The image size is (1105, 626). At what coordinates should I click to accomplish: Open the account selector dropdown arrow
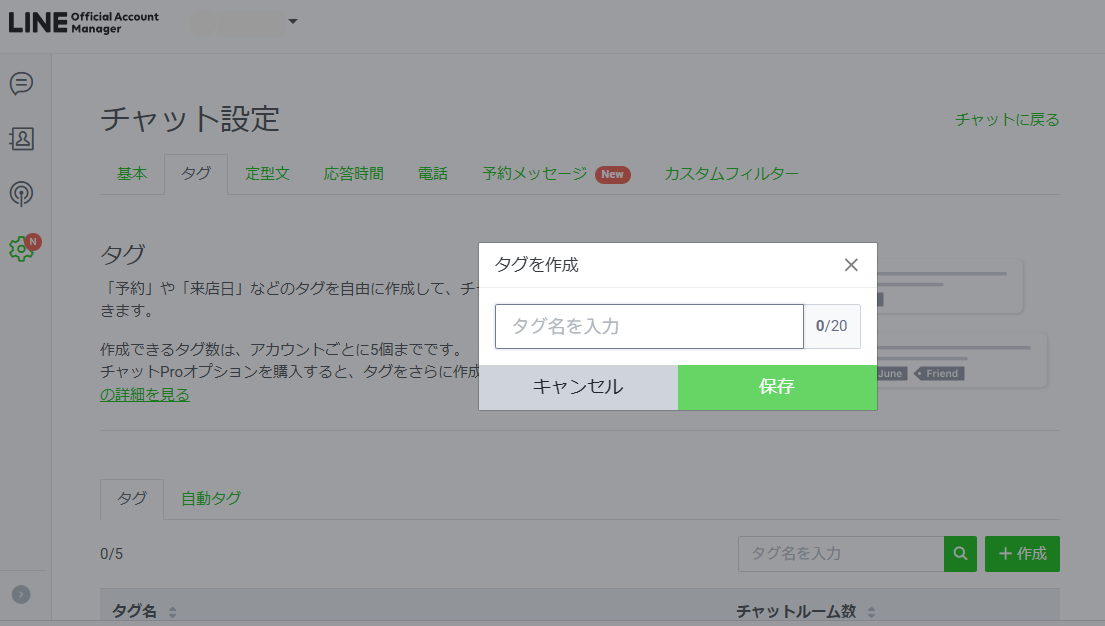point(292,22)
